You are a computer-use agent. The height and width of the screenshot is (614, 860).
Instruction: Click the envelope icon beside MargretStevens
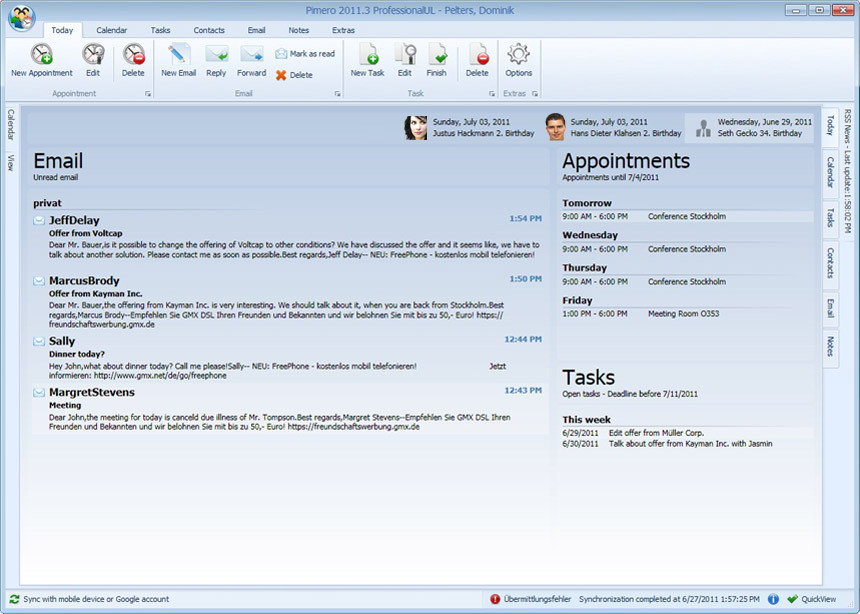tap(39, 392)
